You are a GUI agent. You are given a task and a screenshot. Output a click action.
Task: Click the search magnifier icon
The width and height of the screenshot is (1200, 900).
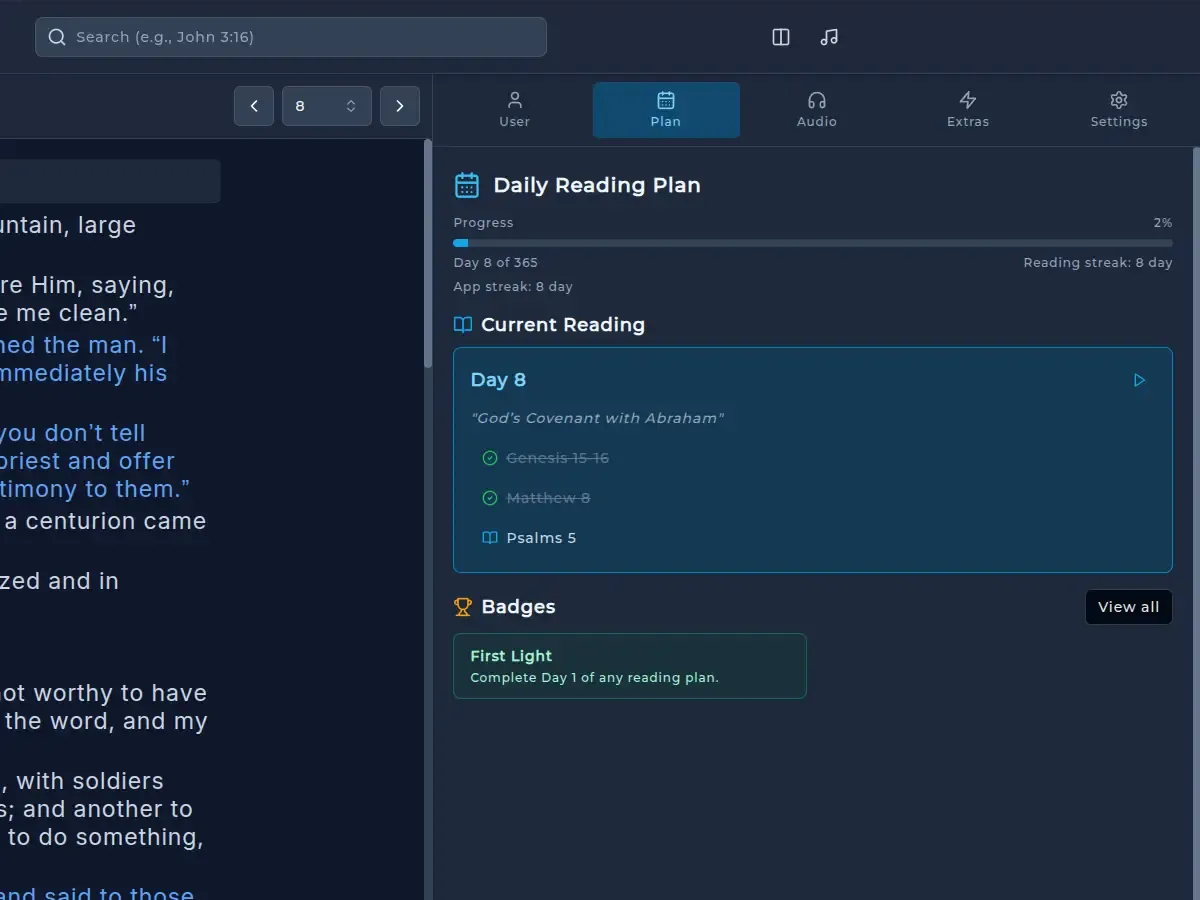tap(57, 36)
